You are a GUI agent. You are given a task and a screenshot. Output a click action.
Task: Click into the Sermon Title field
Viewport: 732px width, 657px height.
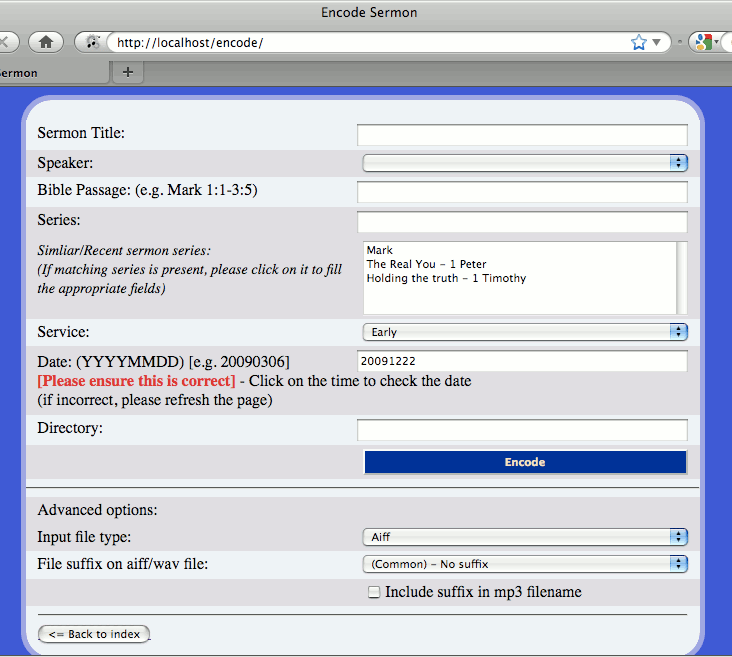pyautogui.click(x=522, y=135)
